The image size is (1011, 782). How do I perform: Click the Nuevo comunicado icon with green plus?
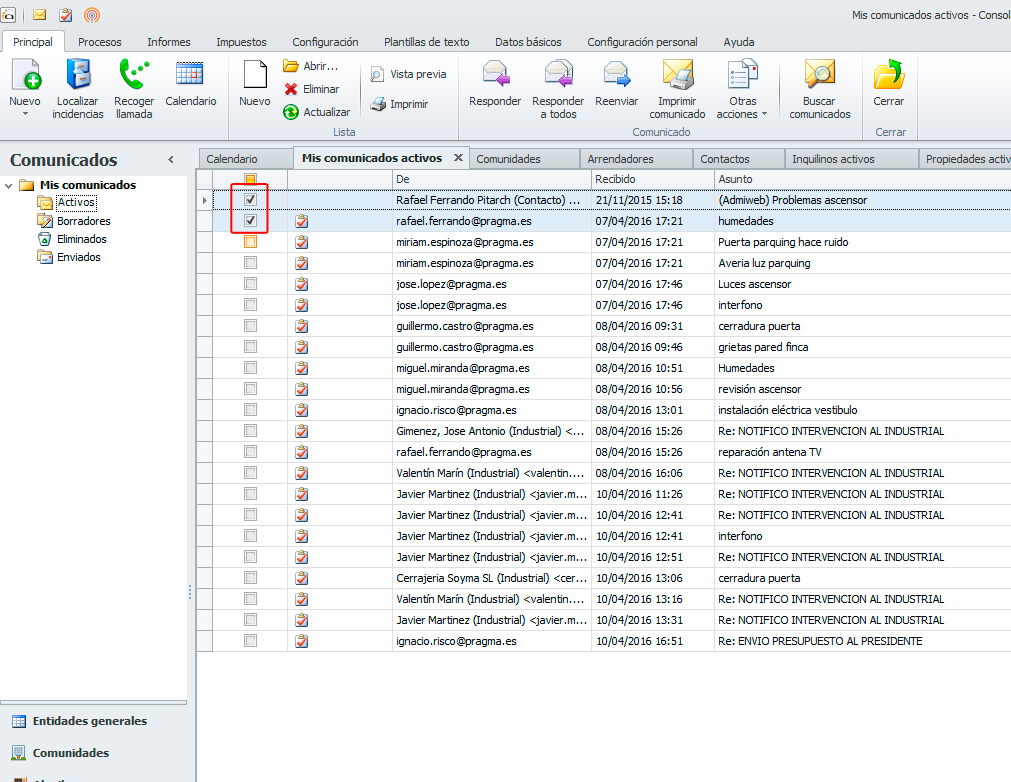[26, 74]
